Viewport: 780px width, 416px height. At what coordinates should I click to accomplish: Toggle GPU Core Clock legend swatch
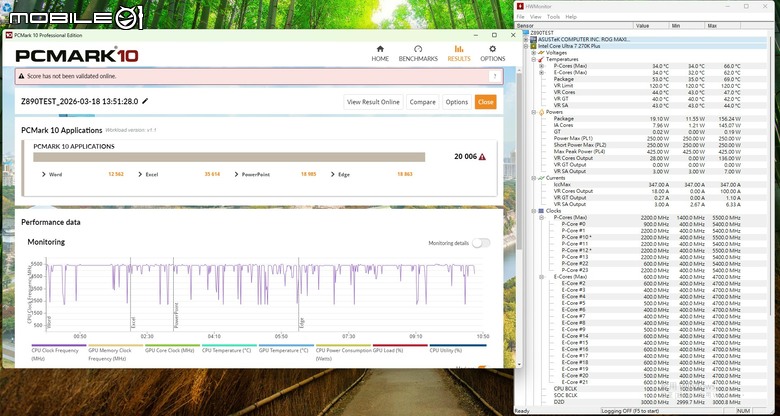(x=172, y=345)
